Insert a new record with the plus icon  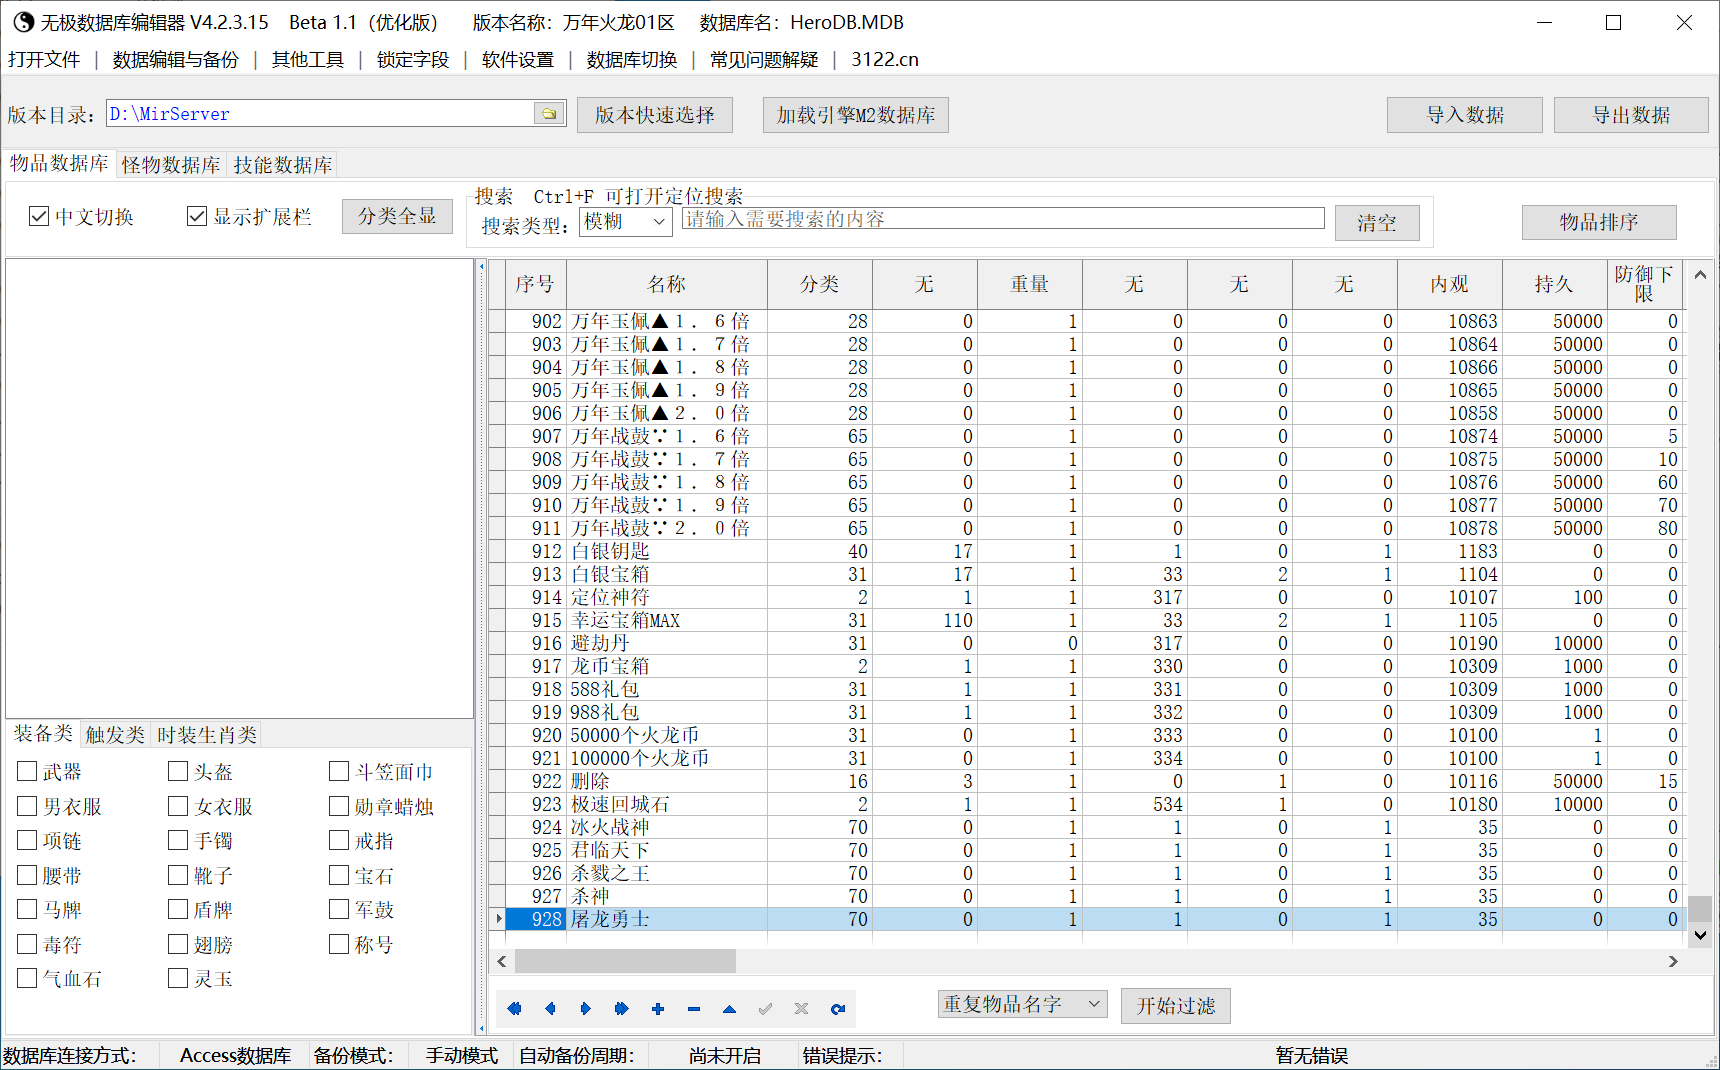(658, 1009)
